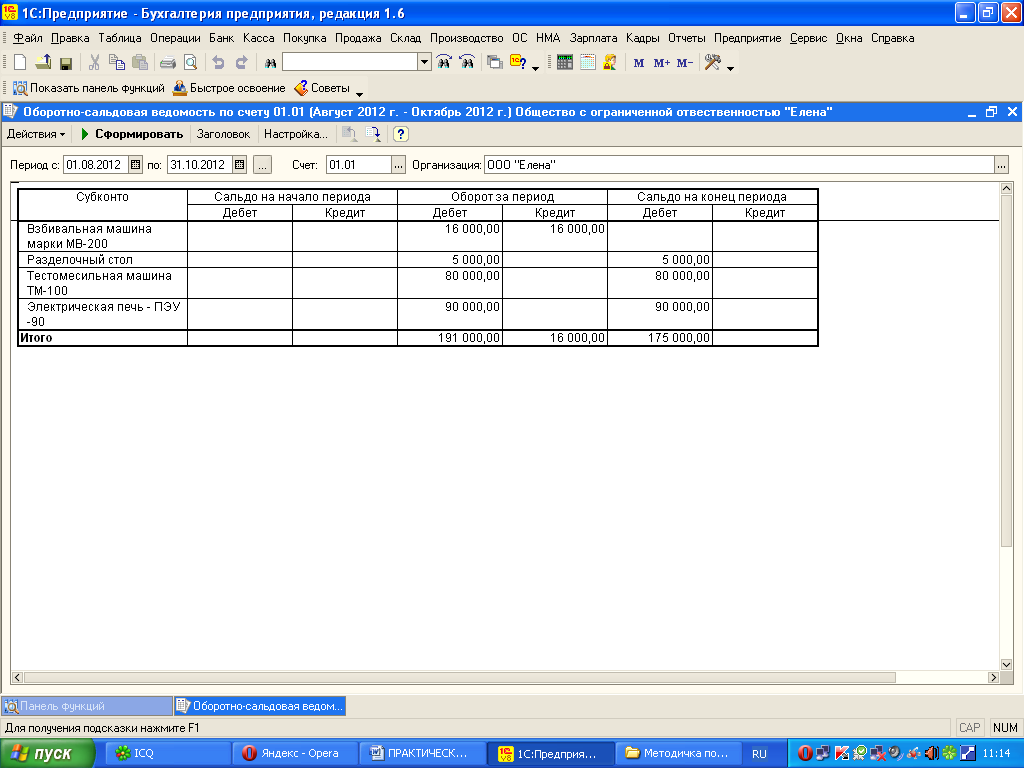
Task: Open organization selection ellipsis button
Action: tap(1001, 165)
